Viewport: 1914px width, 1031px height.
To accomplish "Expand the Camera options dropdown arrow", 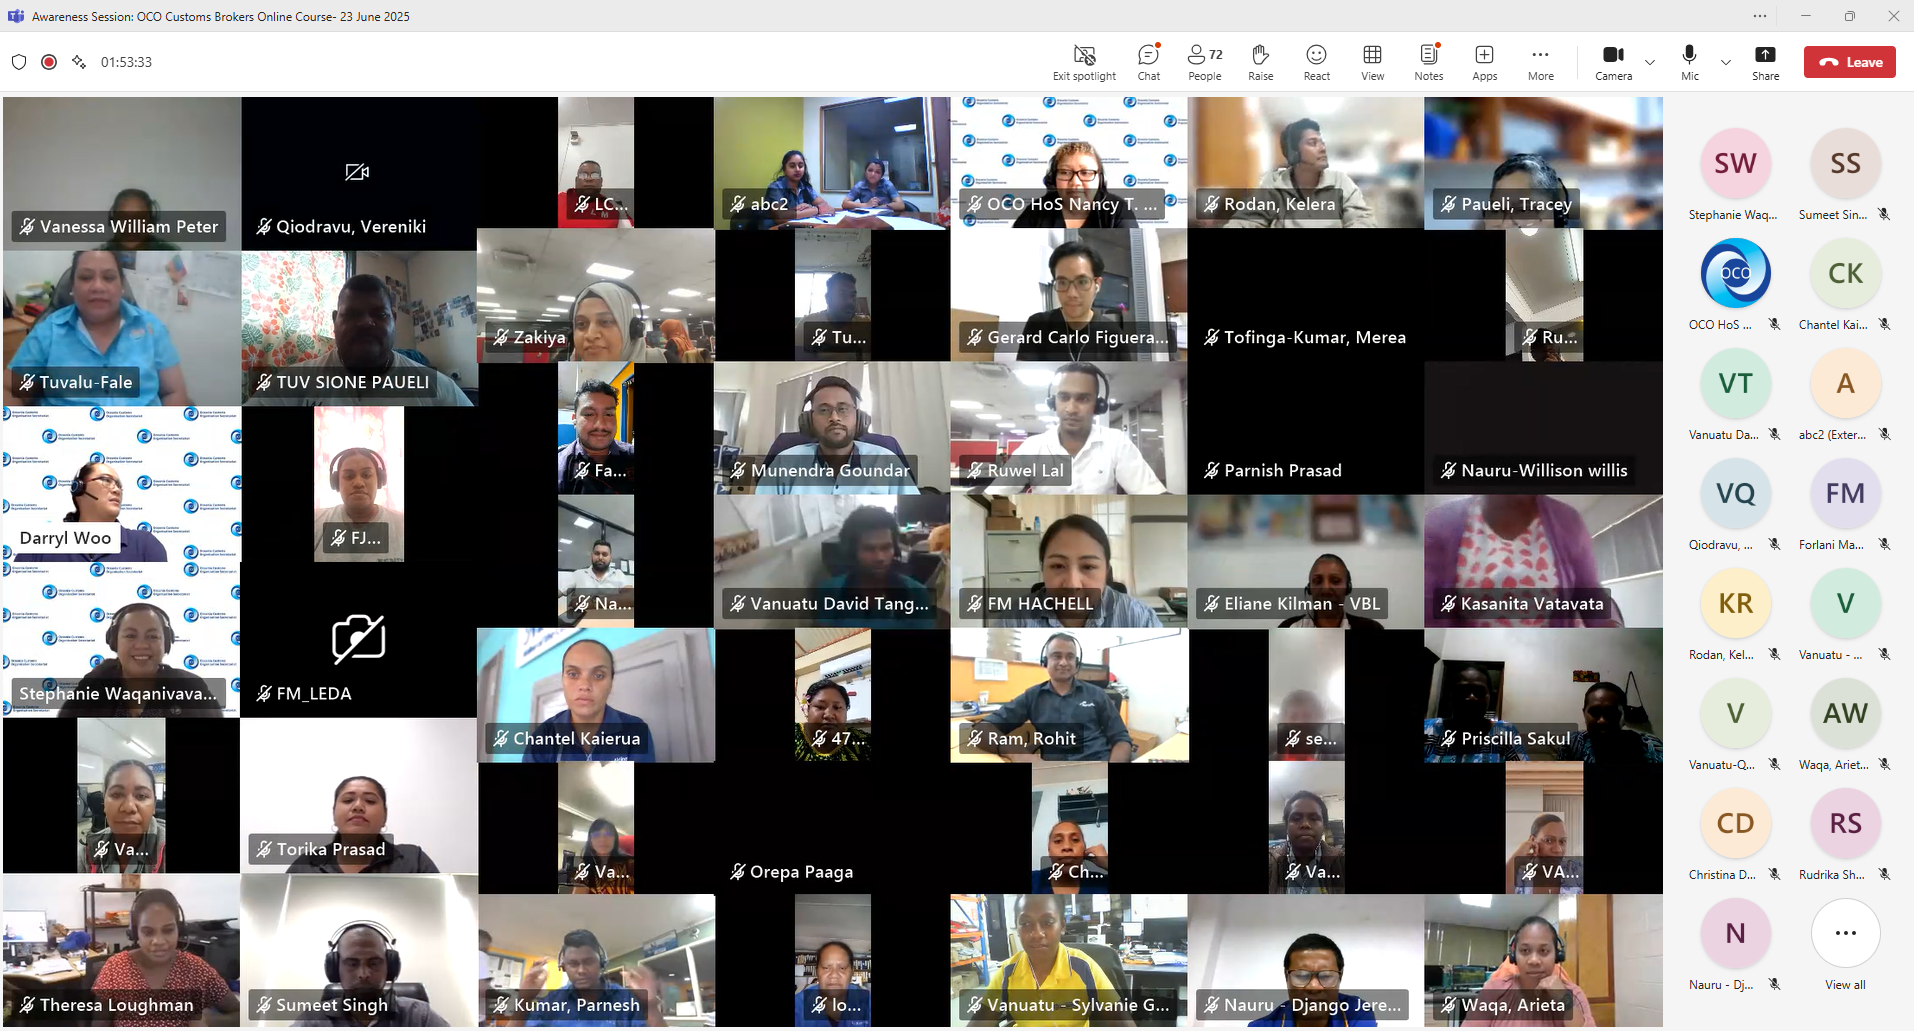I will [1650, 62].
